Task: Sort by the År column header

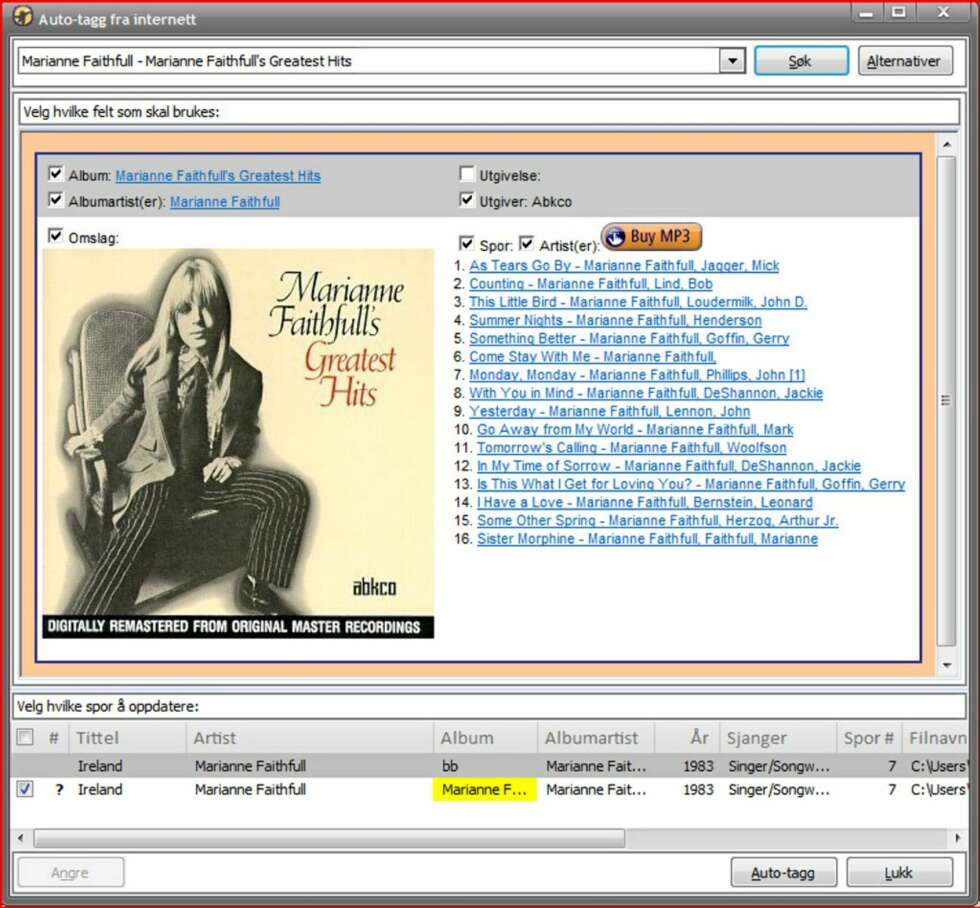Action: (x=688, y=738)
